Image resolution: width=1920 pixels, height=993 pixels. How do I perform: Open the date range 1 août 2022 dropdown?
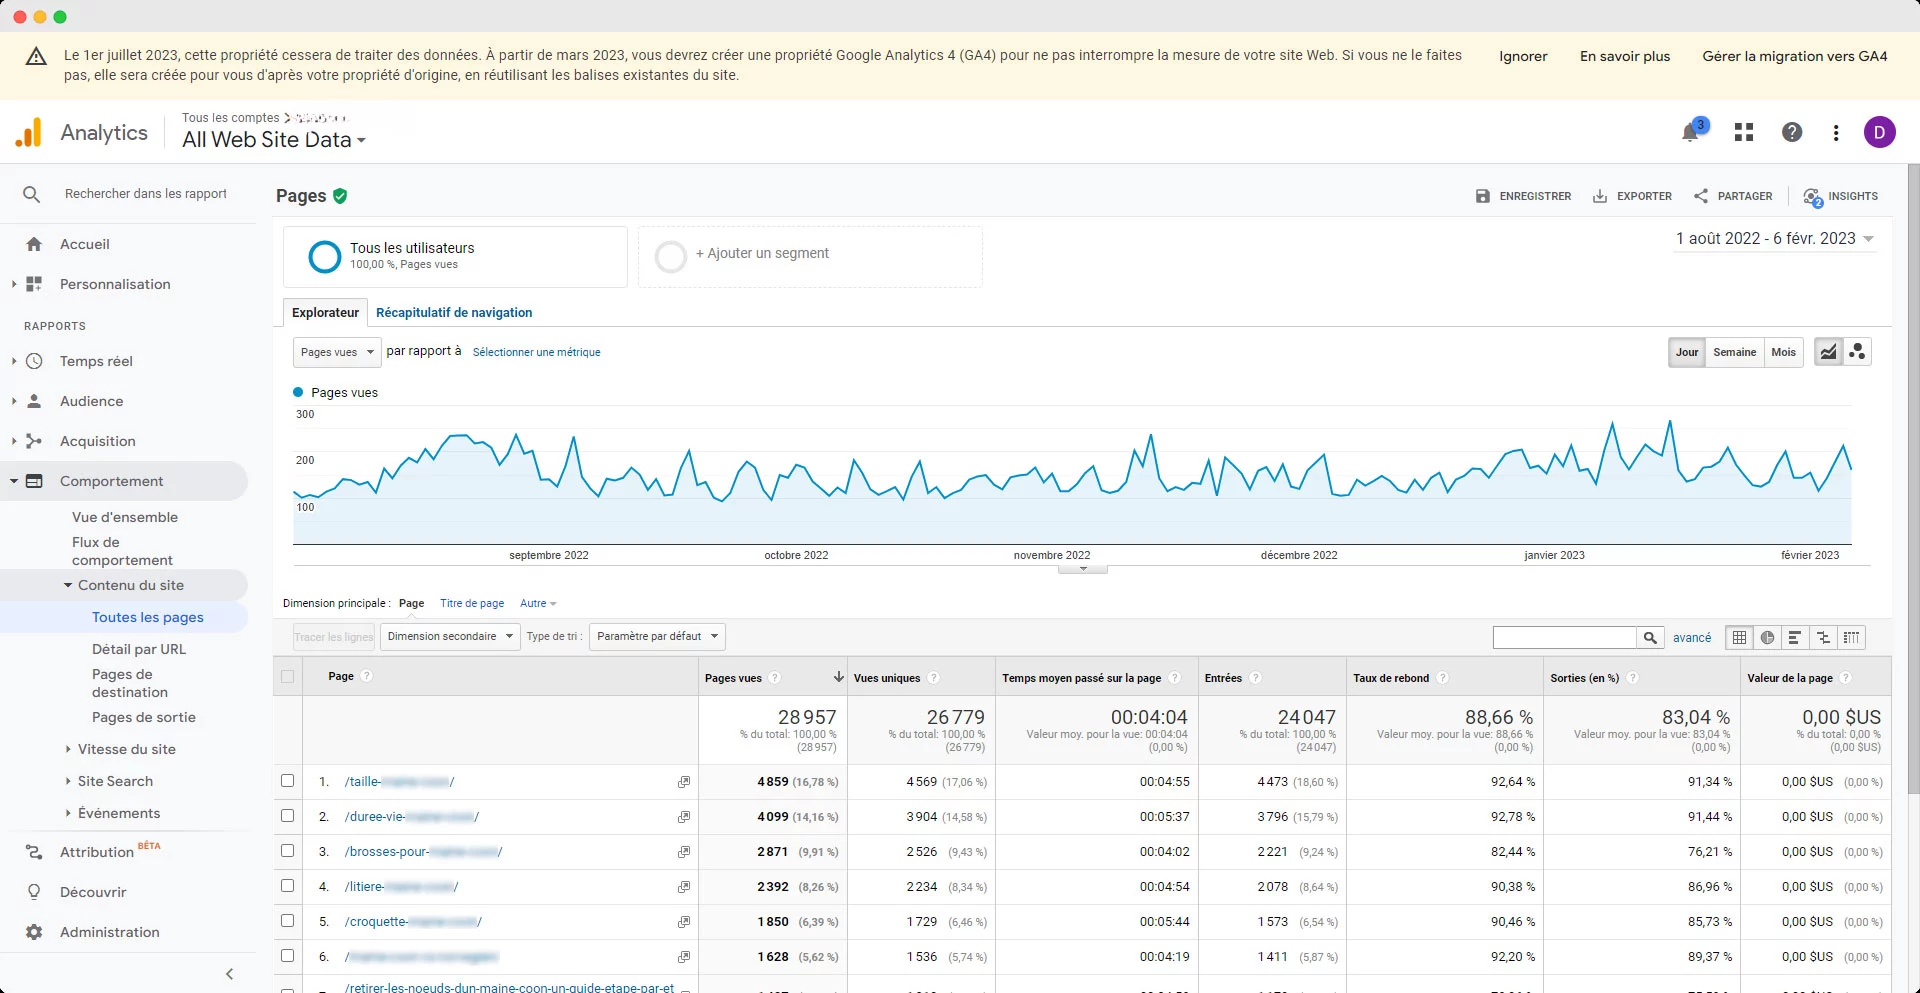[x=1775, y=239]
